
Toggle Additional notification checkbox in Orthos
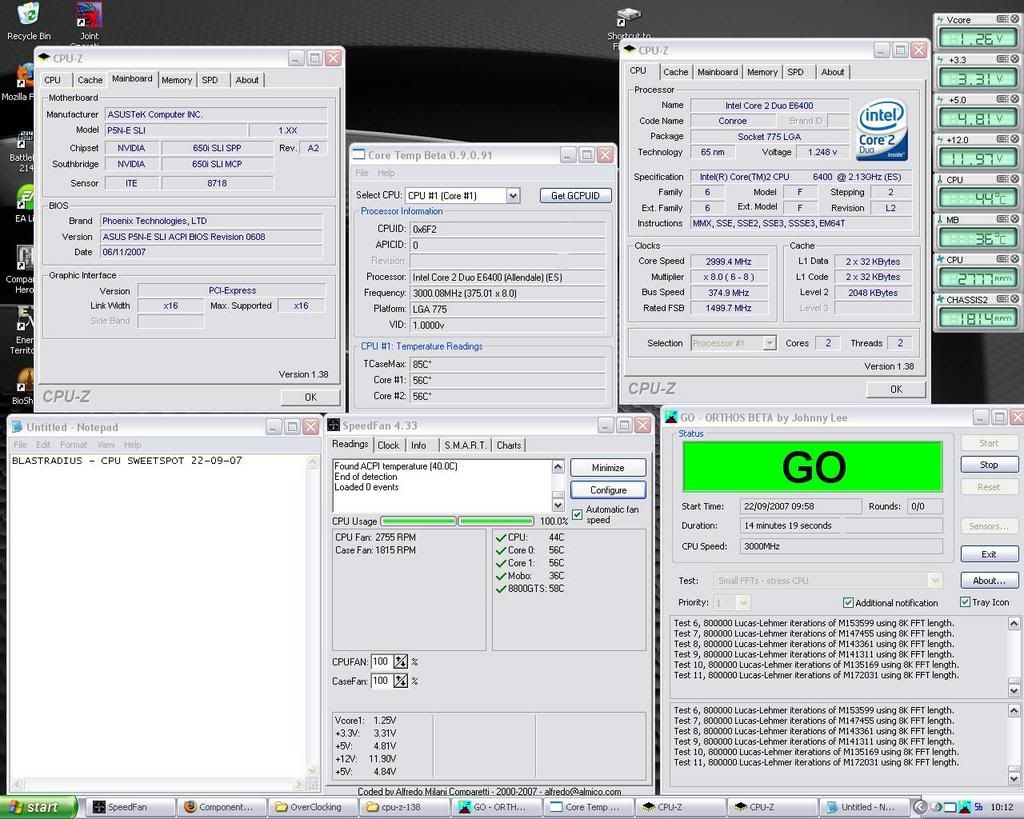(x=848, y=603)
